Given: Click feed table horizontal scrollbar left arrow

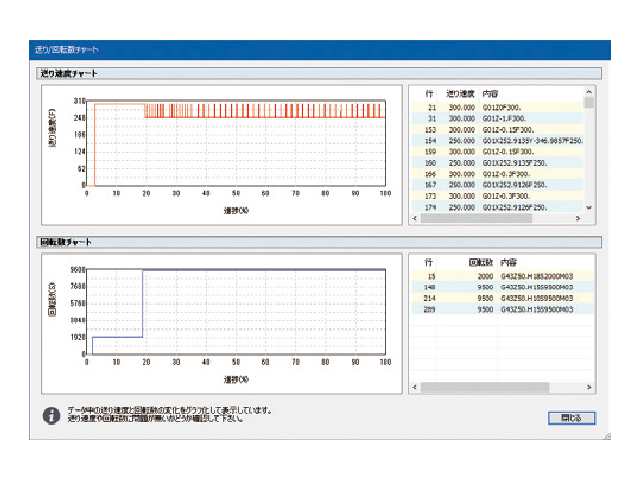Looking at the screenshot, I should [415, 218].
